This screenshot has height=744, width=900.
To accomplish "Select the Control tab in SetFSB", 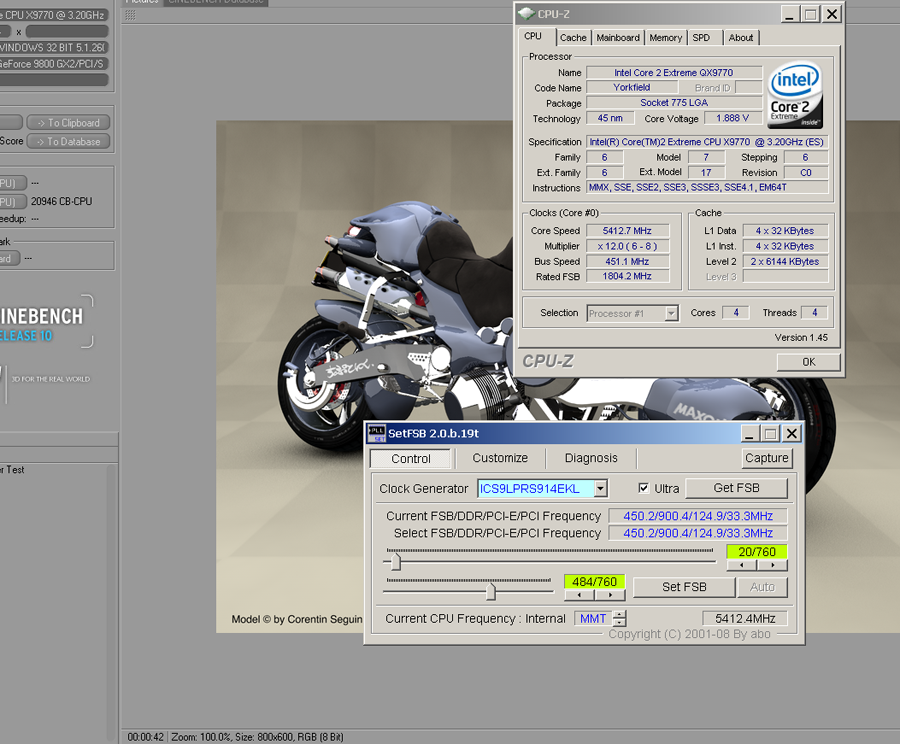I will pyautogui.click(x=411, y=459).
